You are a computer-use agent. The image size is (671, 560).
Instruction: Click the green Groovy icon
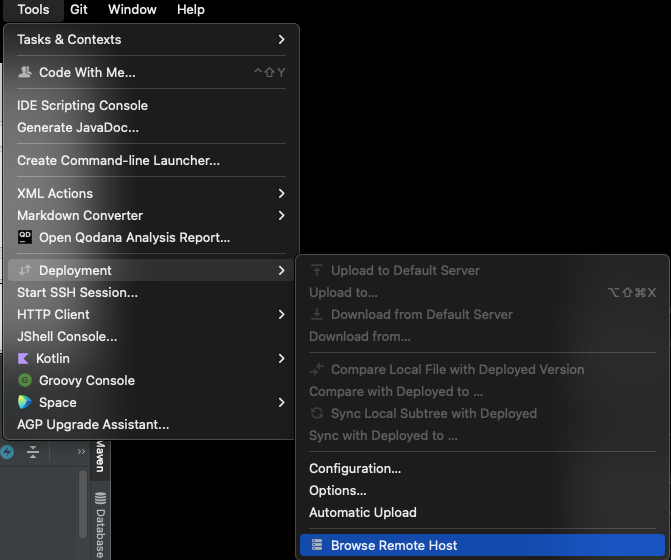coord(25,380)
